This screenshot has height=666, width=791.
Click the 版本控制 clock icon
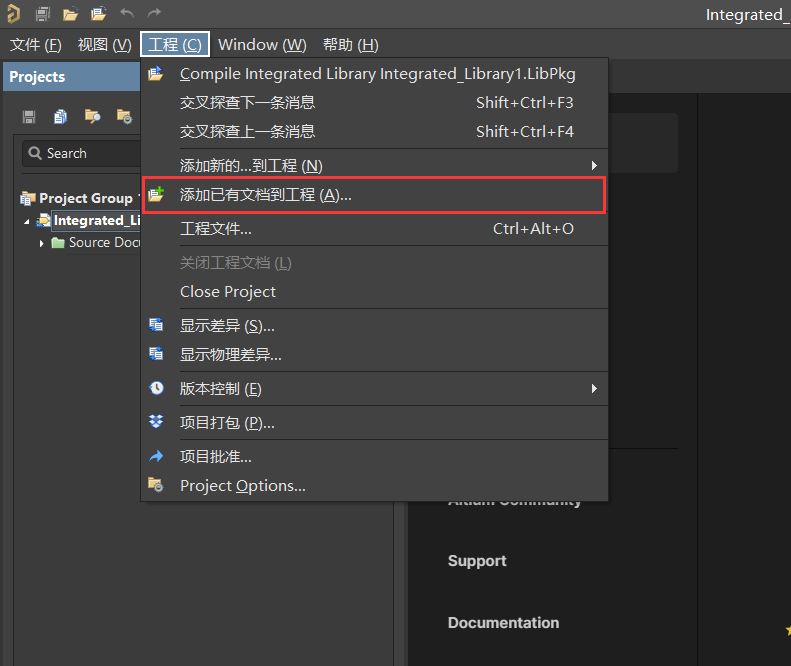(156, 388)
